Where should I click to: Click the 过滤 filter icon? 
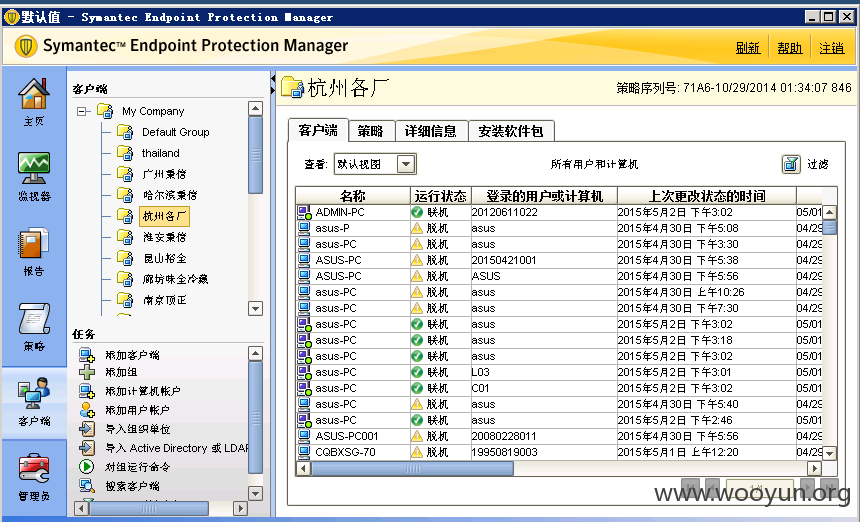[x=791, y=164]
